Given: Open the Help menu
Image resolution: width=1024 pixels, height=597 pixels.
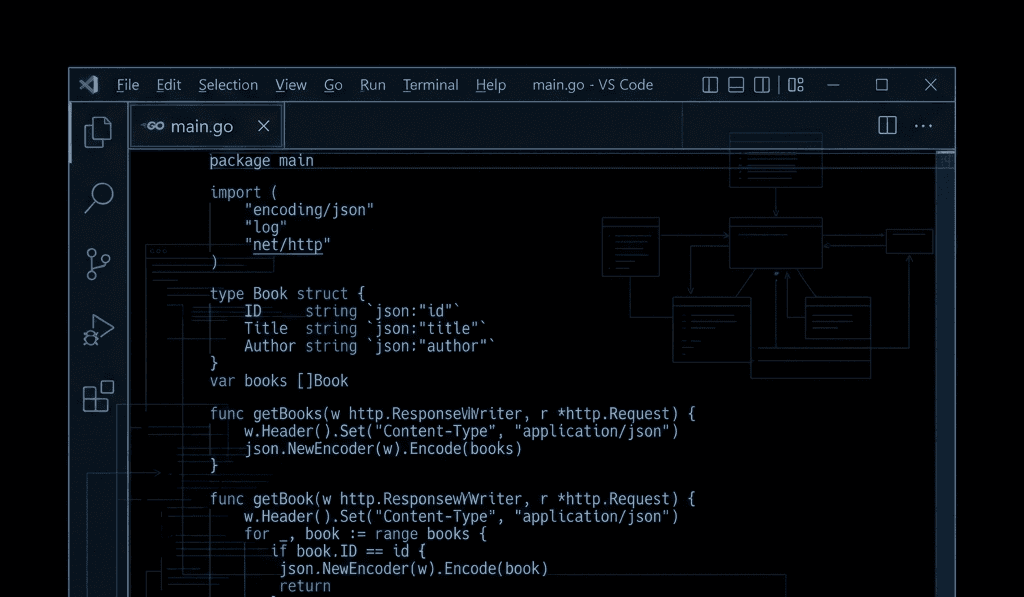Looking at the screenshot, I should click(x=490, y=85).
